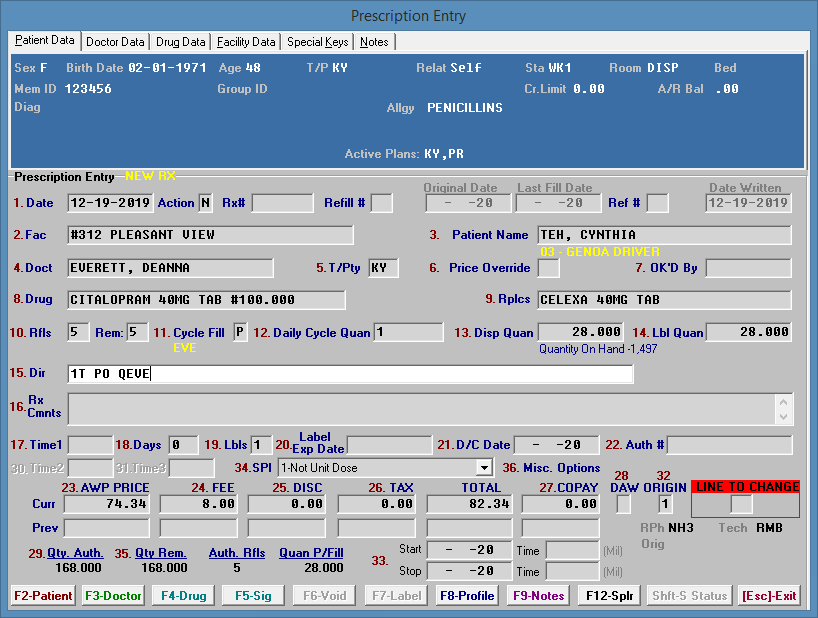818x618 pixels.
Task: Open F9-Notes button
Action: (539, 596)
